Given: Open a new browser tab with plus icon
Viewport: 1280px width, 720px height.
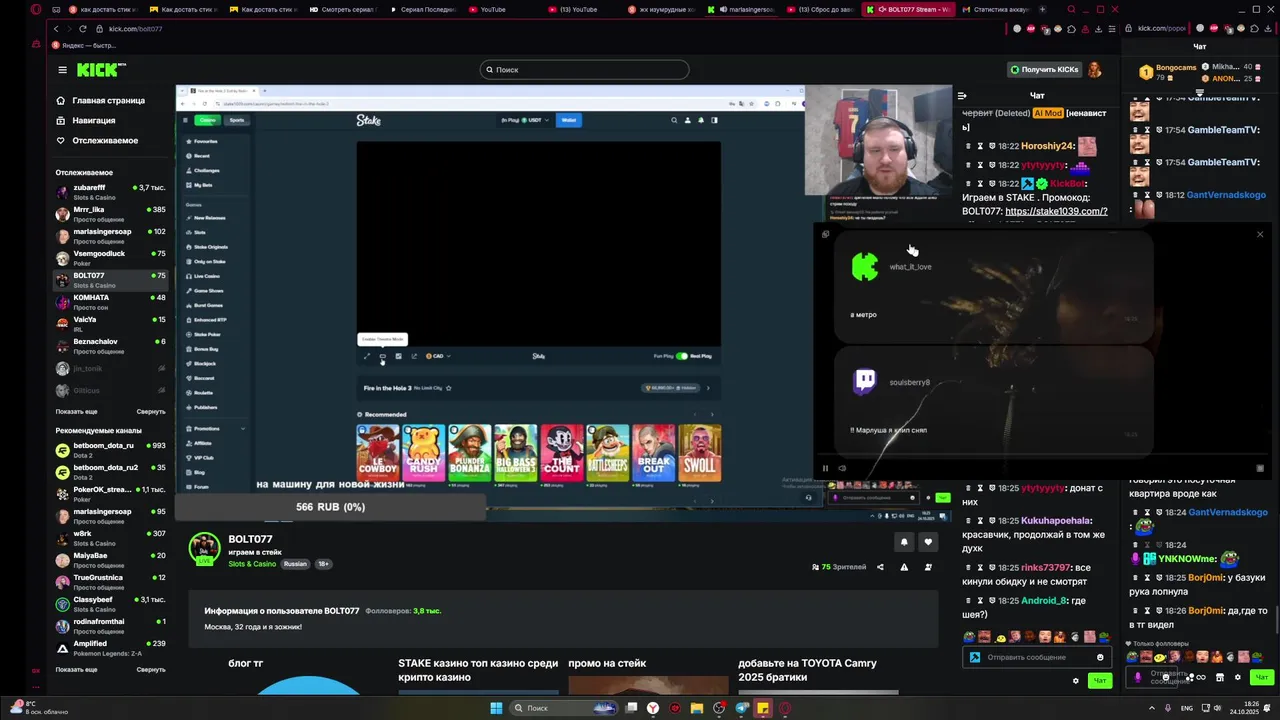Looking at the screenshot, I should click(1042, 9).
